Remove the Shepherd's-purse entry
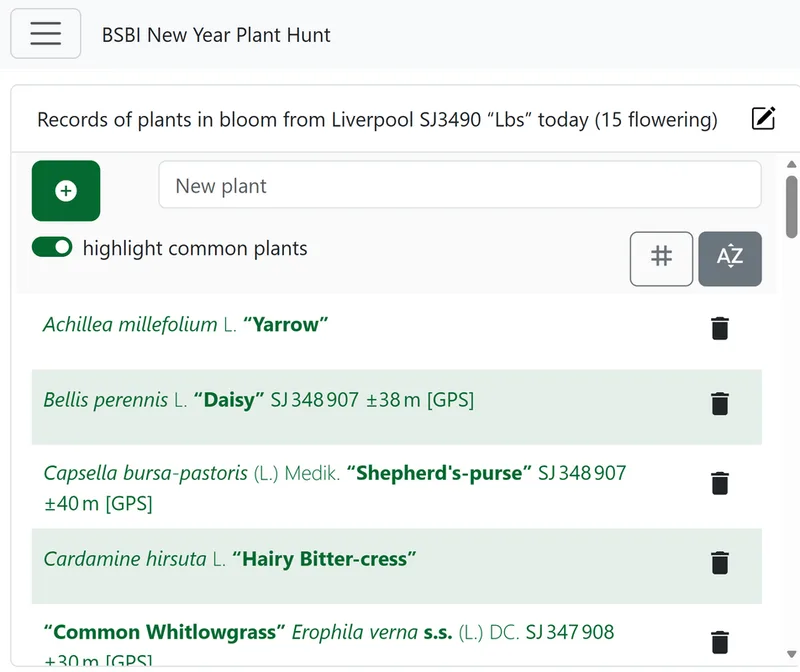The image size is (800, 672). point(720,483)
